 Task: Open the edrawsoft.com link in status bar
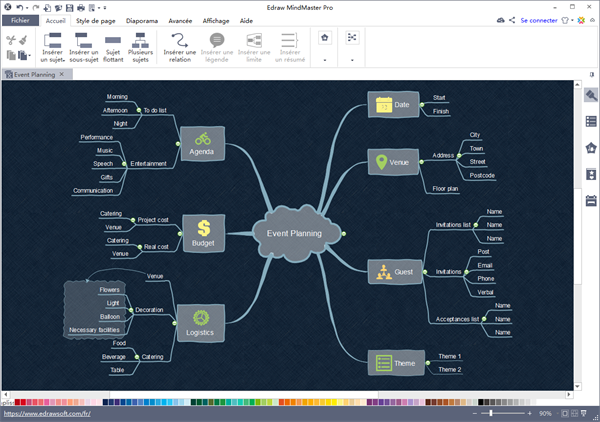[x=46, y=413]
